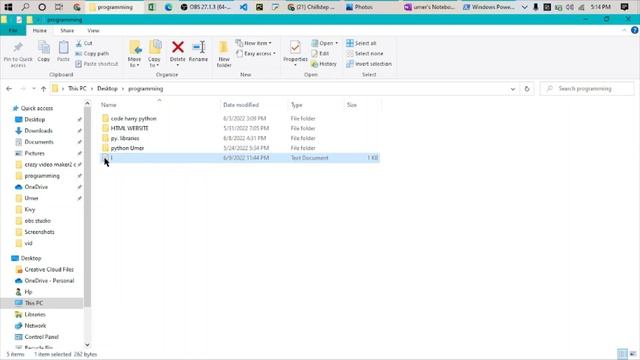The width and height of the screenshot is (640, 360).
Task: Click Desktop in address bar path
Action: tap(107, 89)
